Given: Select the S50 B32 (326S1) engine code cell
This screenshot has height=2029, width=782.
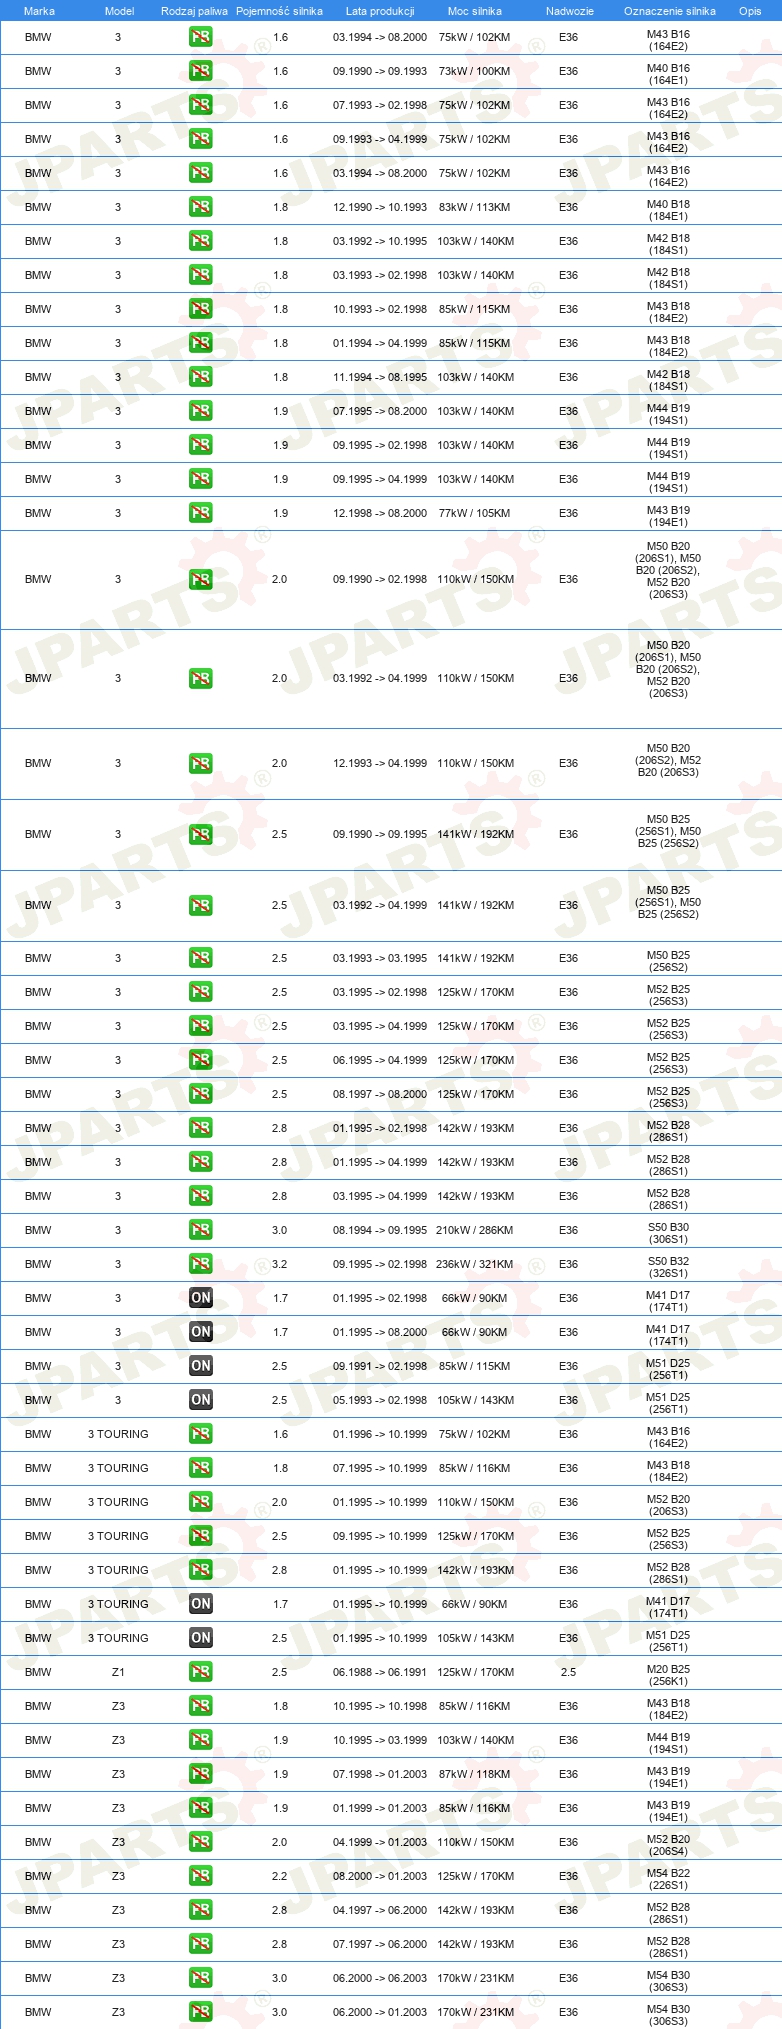Looking at the screenshot, I should (x=668, y=1268).
